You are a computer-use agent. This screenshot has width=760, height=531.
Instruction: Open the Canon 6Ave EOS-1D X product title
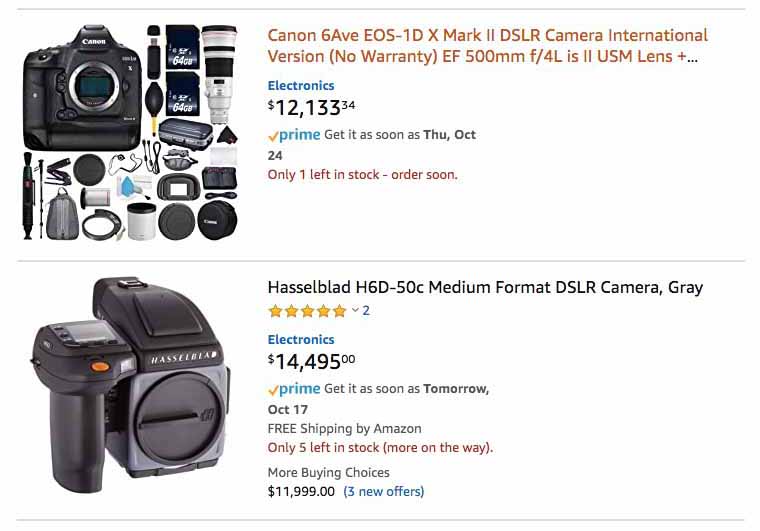pyautogui.click(x=487, y=46)
